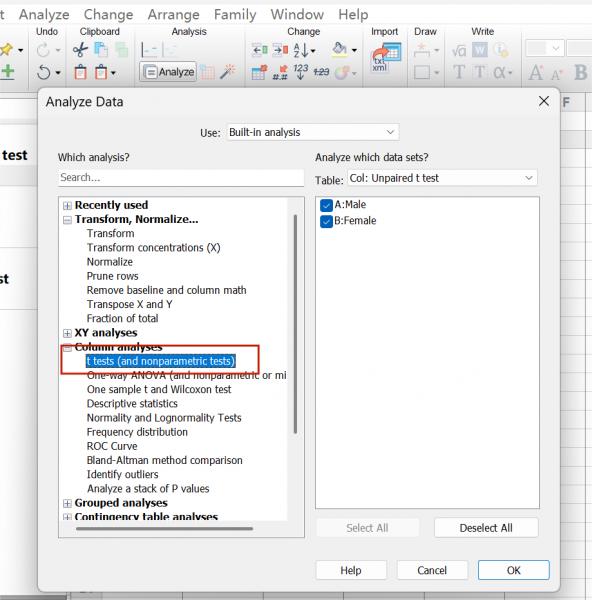Click the OK button
592x600 pixels.
point(514,570)
